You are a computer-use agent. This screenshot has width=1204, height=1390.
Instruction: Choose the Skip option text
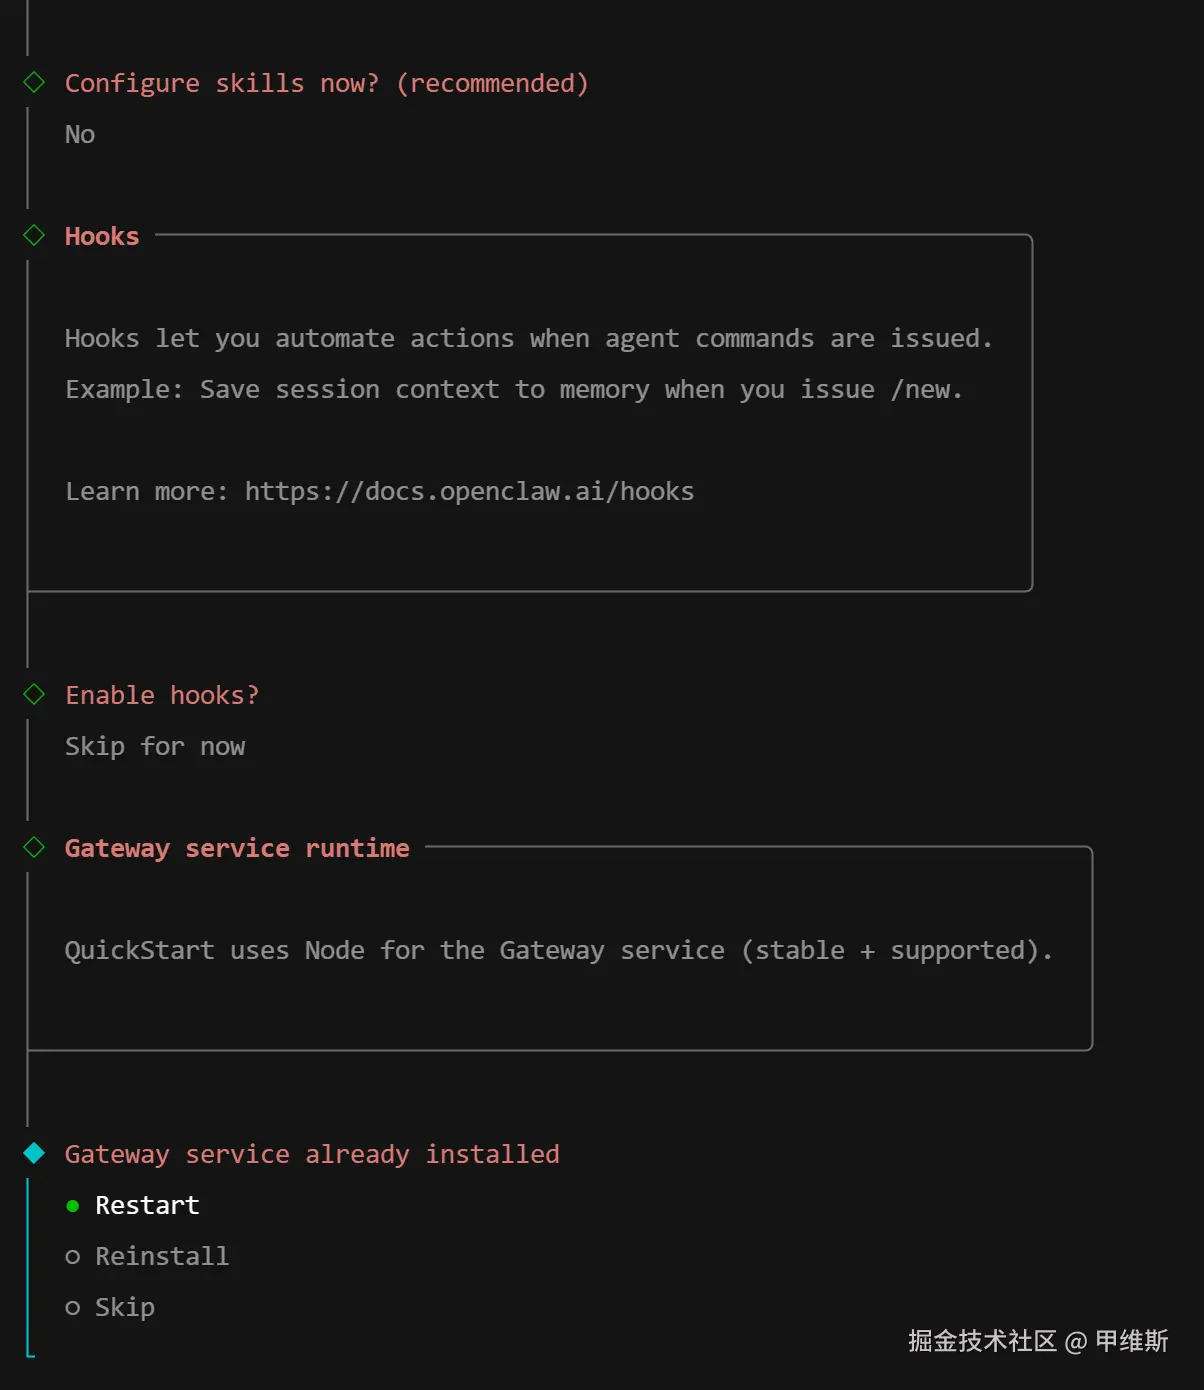[125, 1307]
